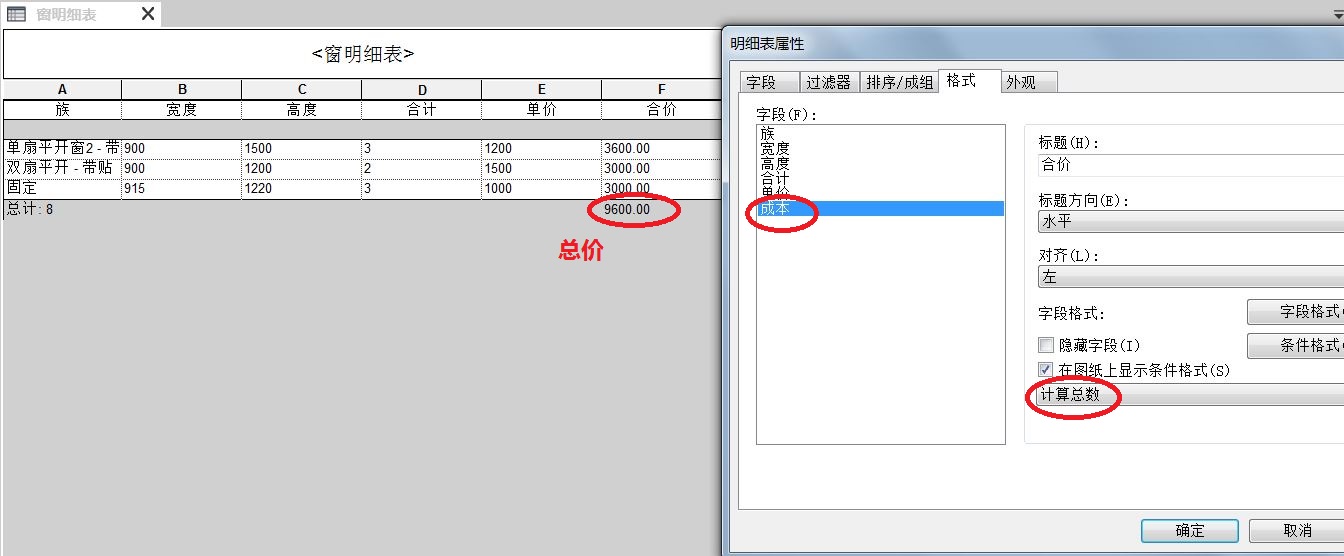
Task: Click the schedule table icon in the view tab
Action: (x=16, y=14)
